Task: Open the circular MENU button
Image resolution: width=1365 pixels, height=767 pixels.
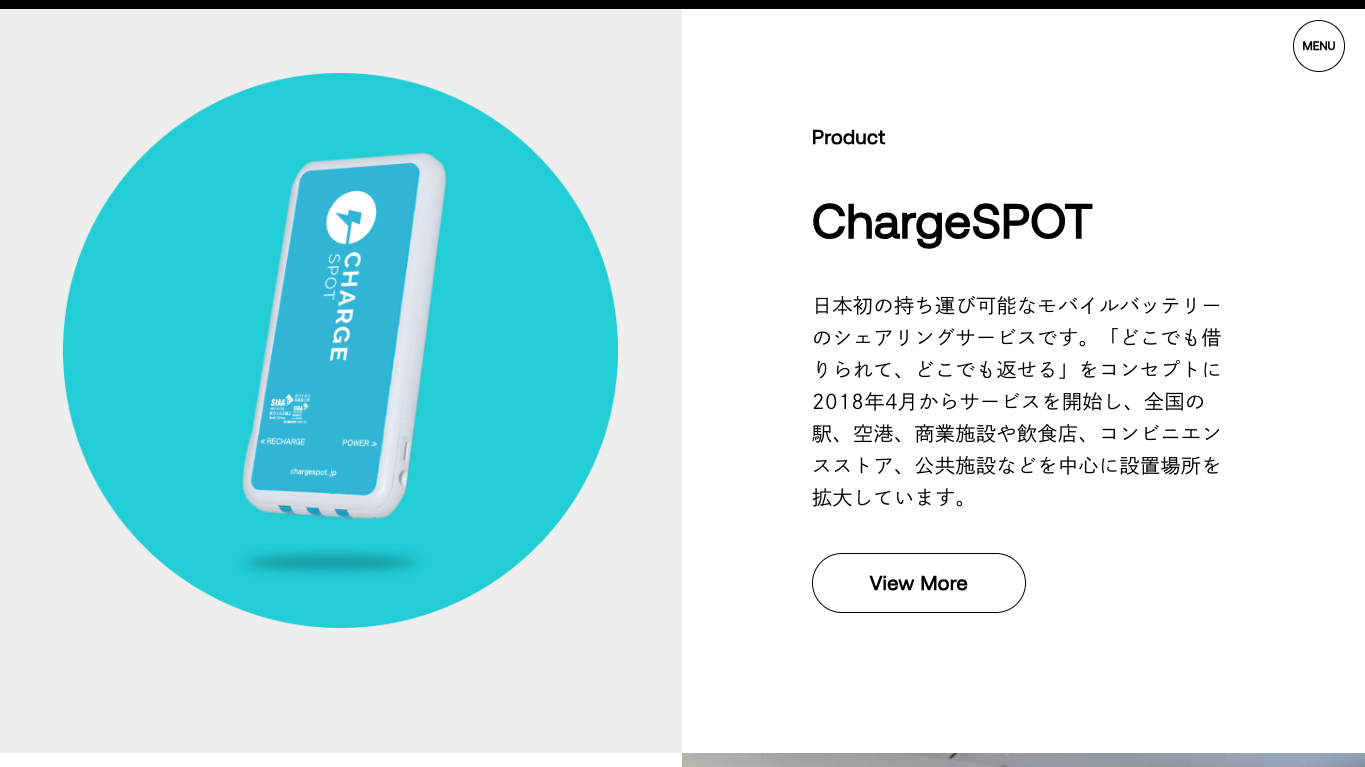Action: click(x=1318, y=46)
